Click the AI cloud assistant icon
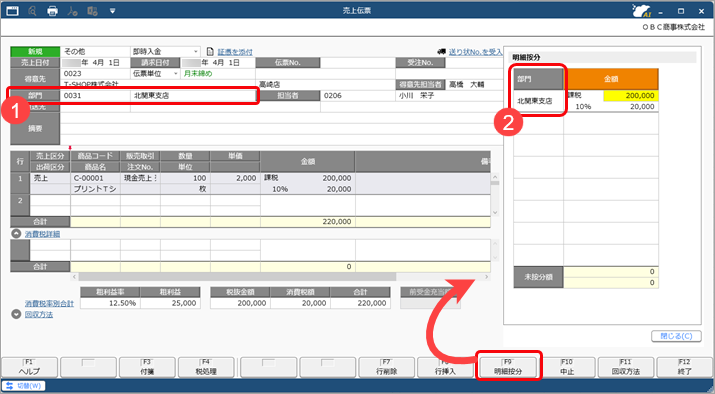This screenshot has width=715, height=394. 641,10
